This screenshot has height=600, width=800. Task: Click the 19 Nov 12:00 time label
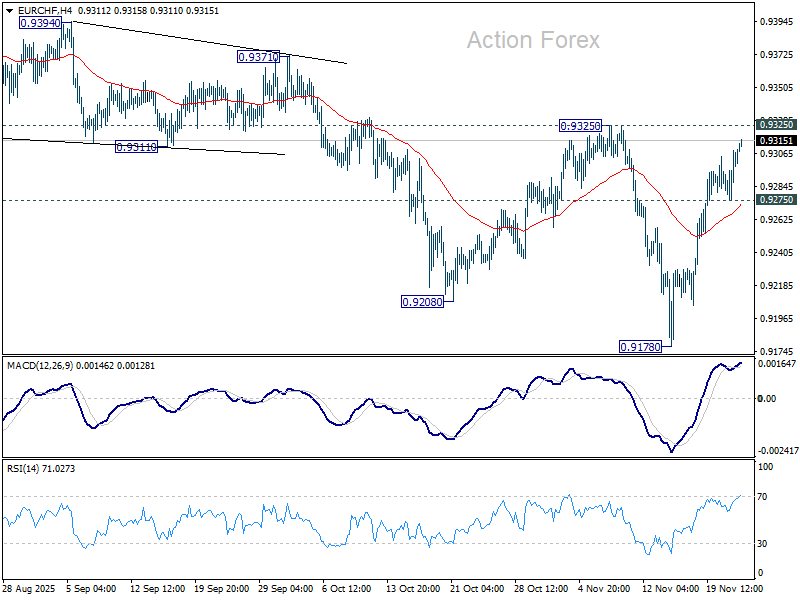tap(734, 588)
